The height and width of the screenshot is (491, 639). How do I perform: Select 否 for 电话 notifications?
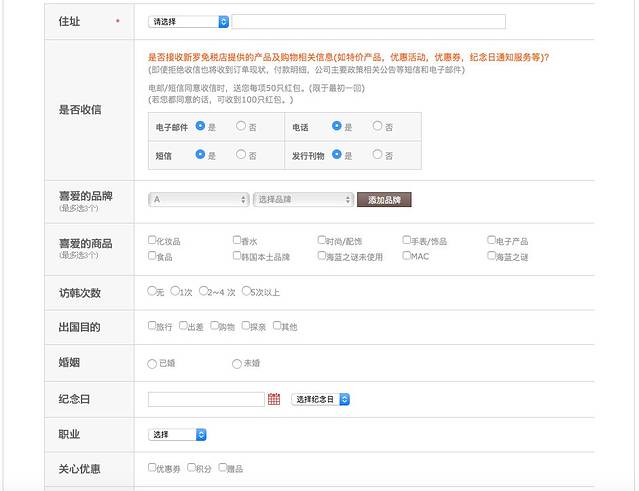[377, 126]
